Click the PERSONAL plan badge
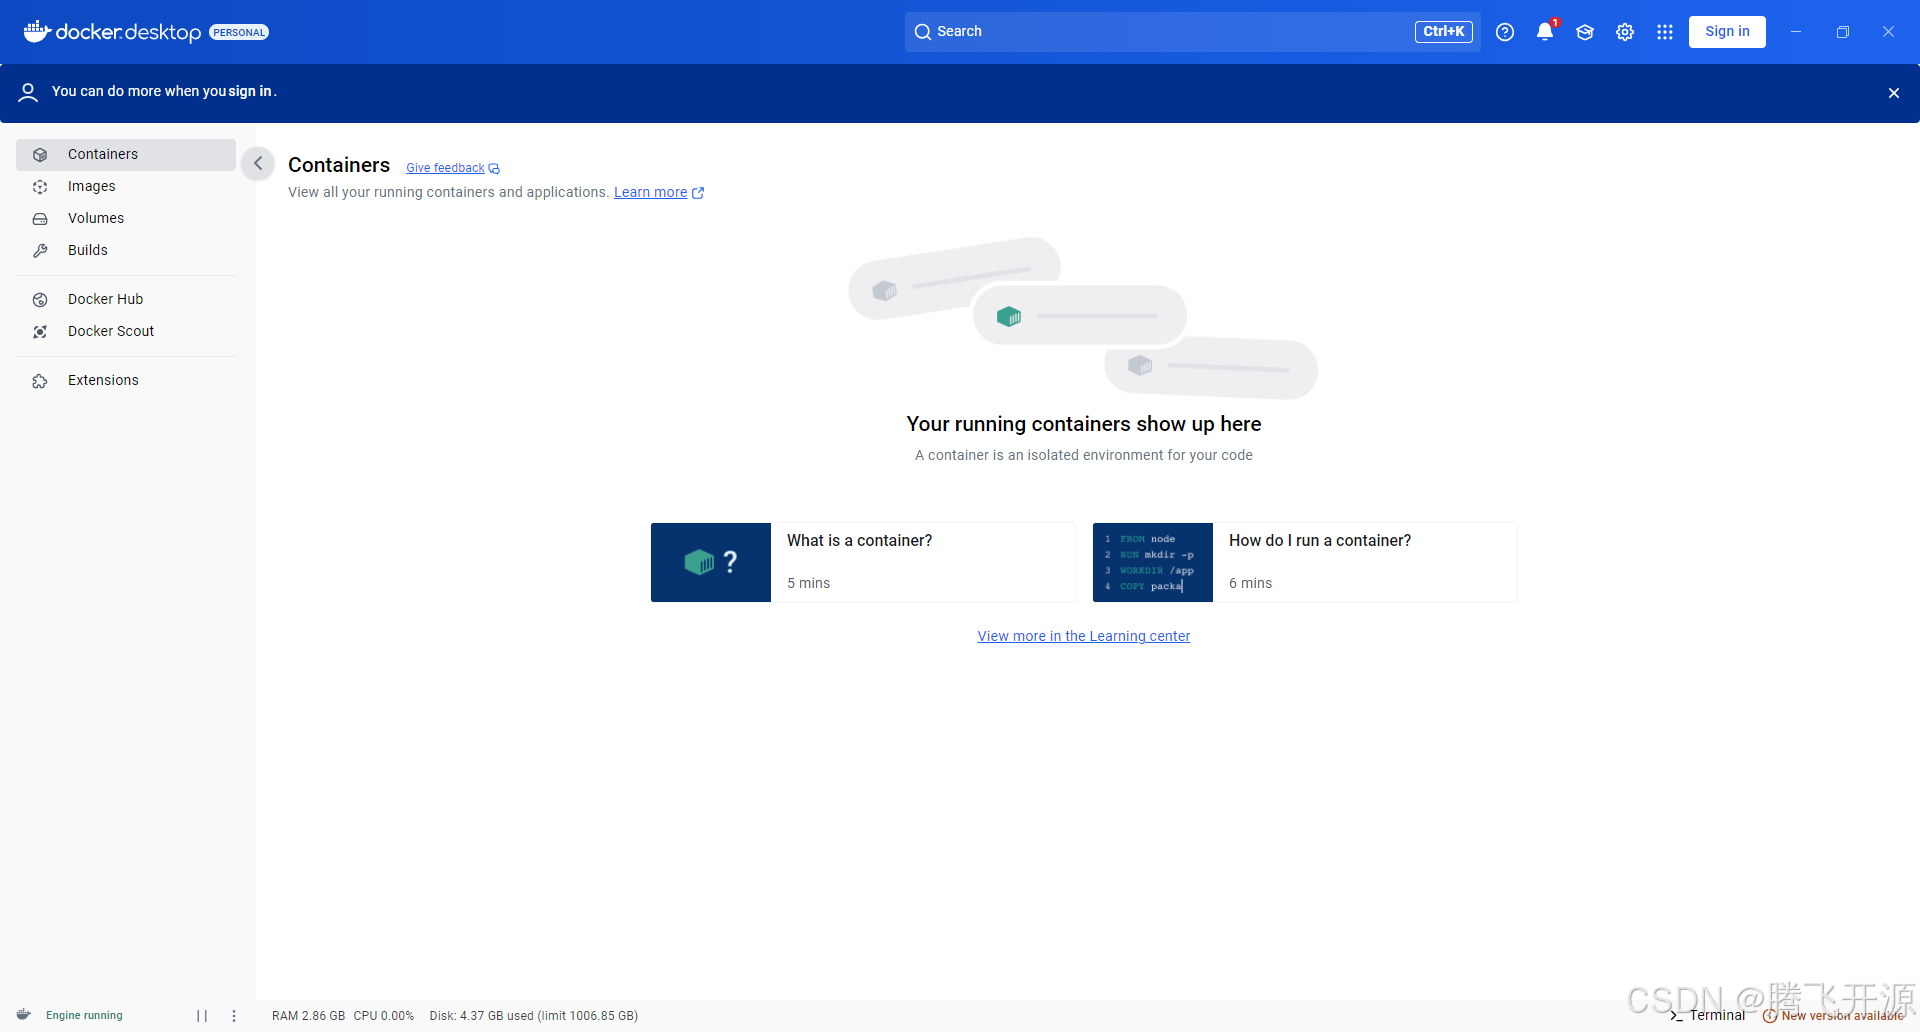 point(239,32)
